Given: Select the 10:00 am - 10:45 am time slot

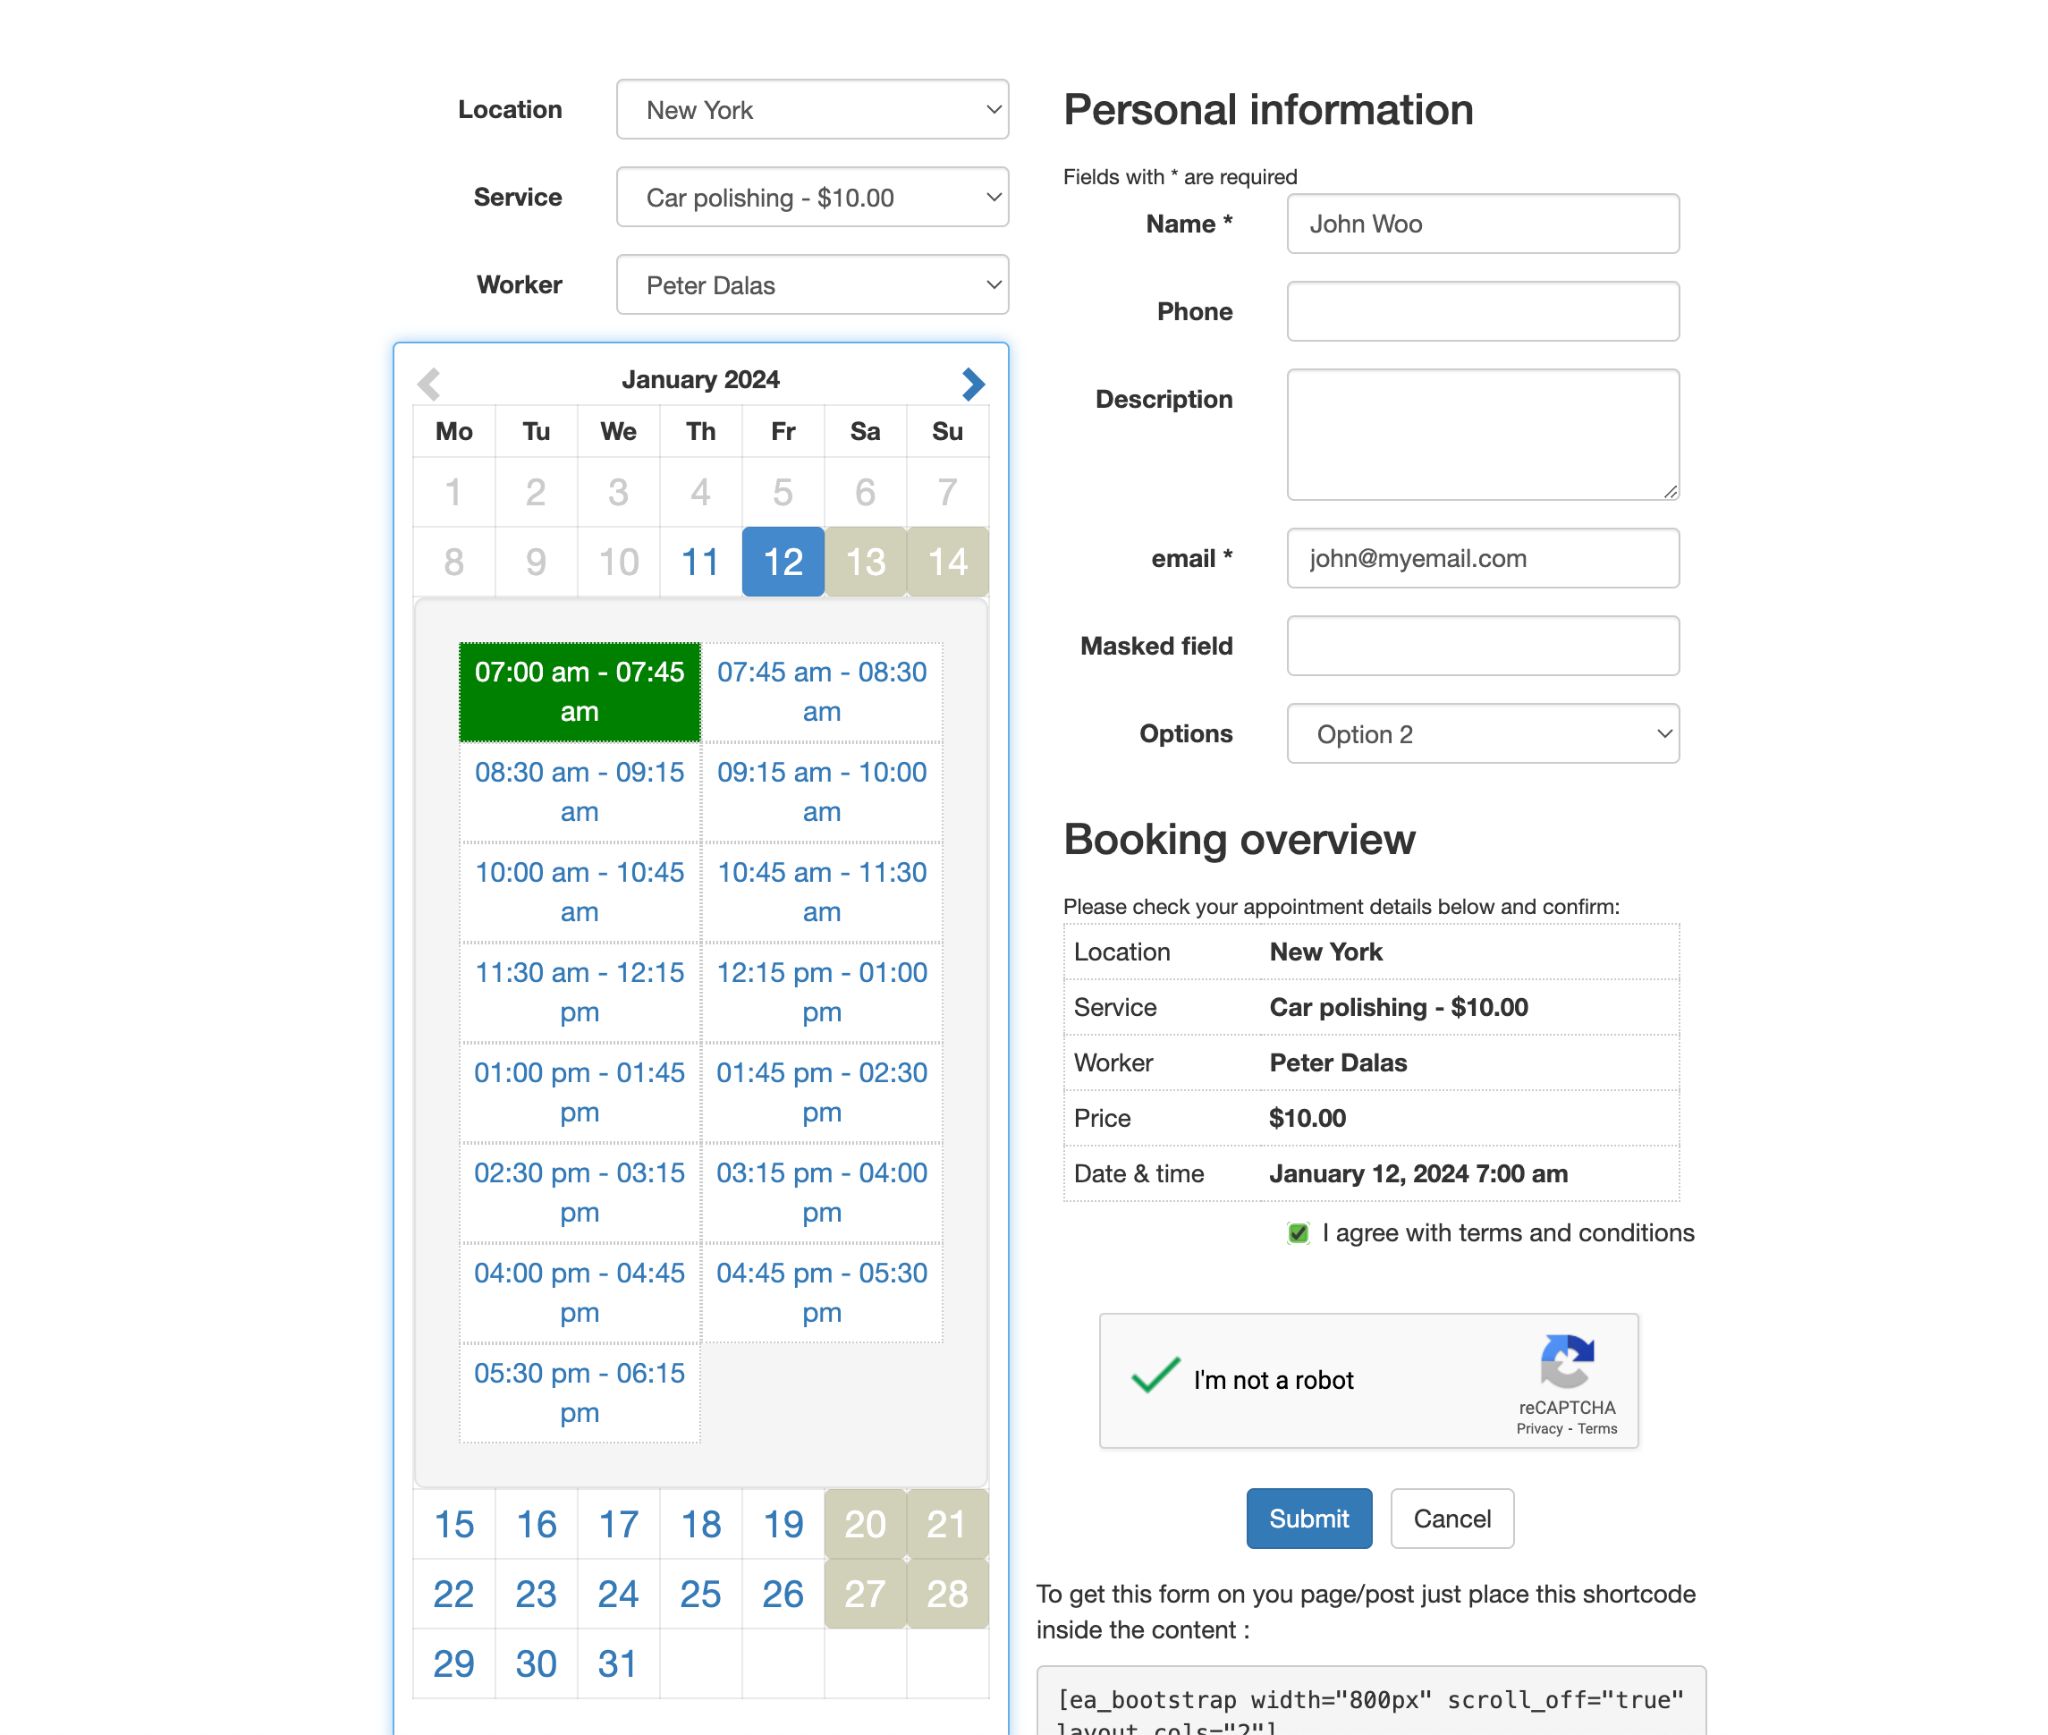Looking at the screenshot, I should (580, 890).
